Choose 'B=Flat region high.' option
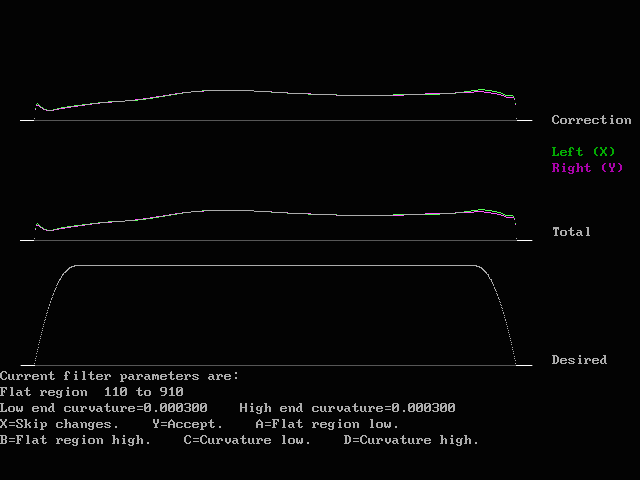This screenshot has height=480, width=640. tap(75, 440)
